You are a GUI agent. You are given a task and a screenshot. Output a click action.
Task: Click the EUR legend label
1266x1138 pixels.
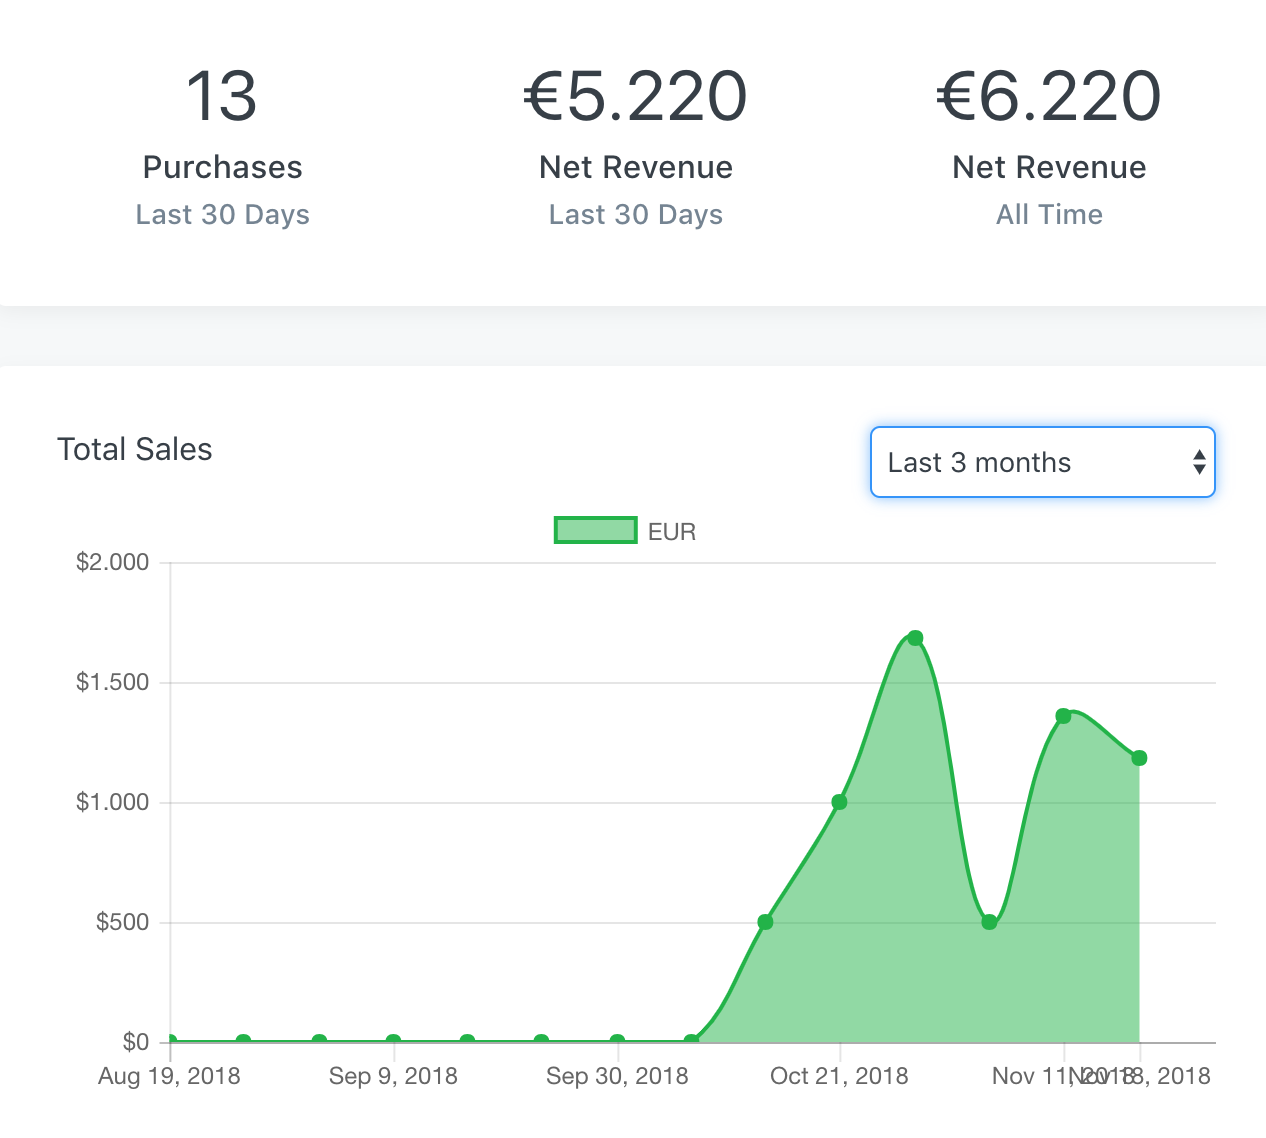click(672, 532)
